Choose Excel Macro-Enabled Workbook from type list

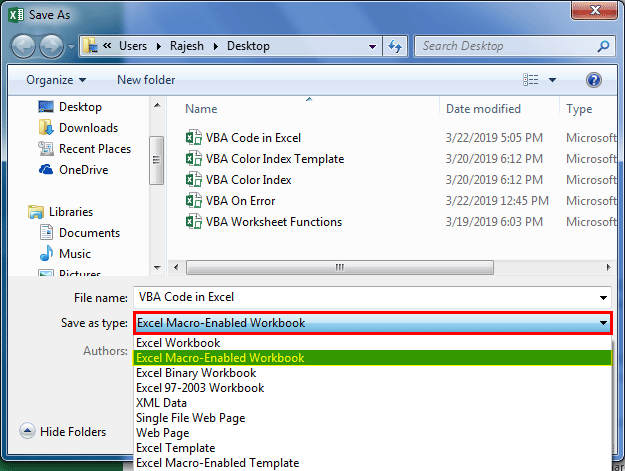(372, 358)
